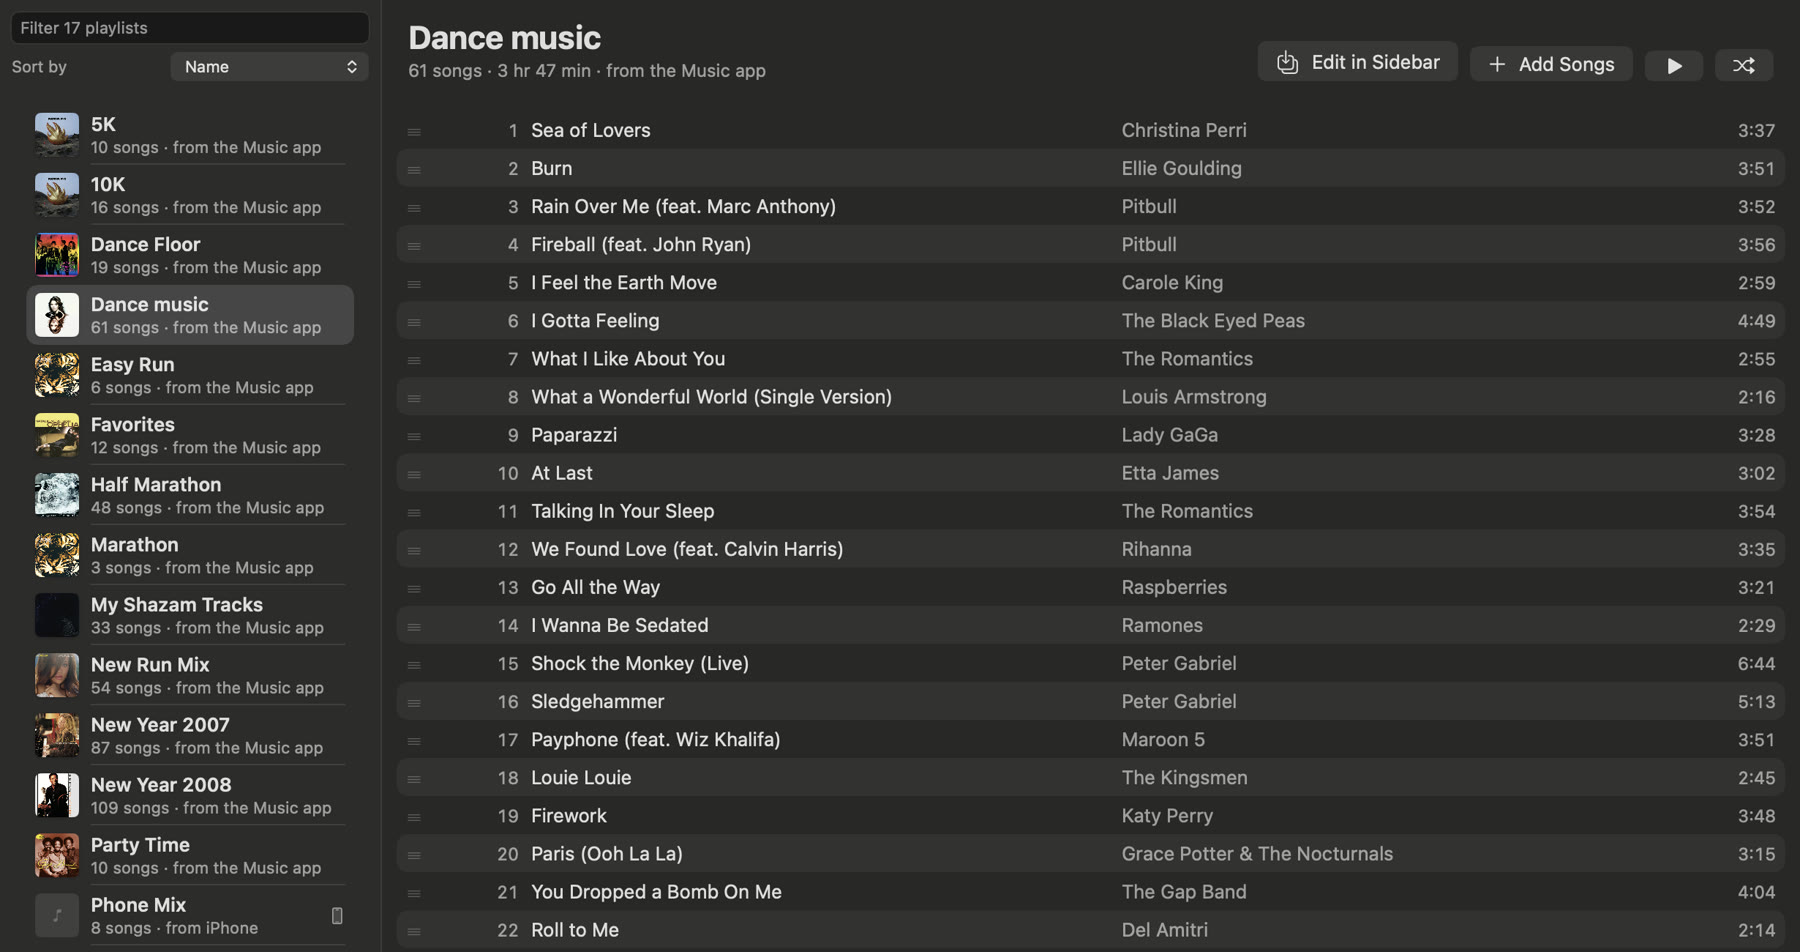The image size is (1800, 952).
Task: Open the New Year 2007 playlist
Action: (190, 735)
